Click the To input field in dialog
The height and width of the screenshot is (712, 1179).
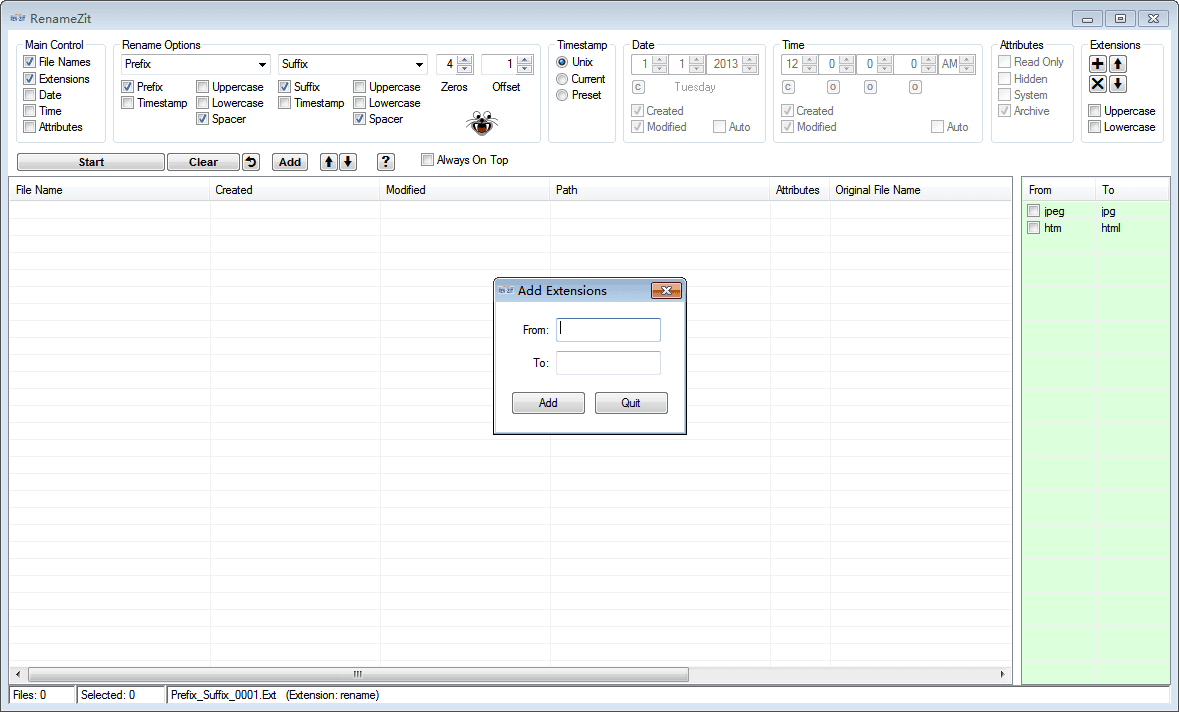[608, 363]
